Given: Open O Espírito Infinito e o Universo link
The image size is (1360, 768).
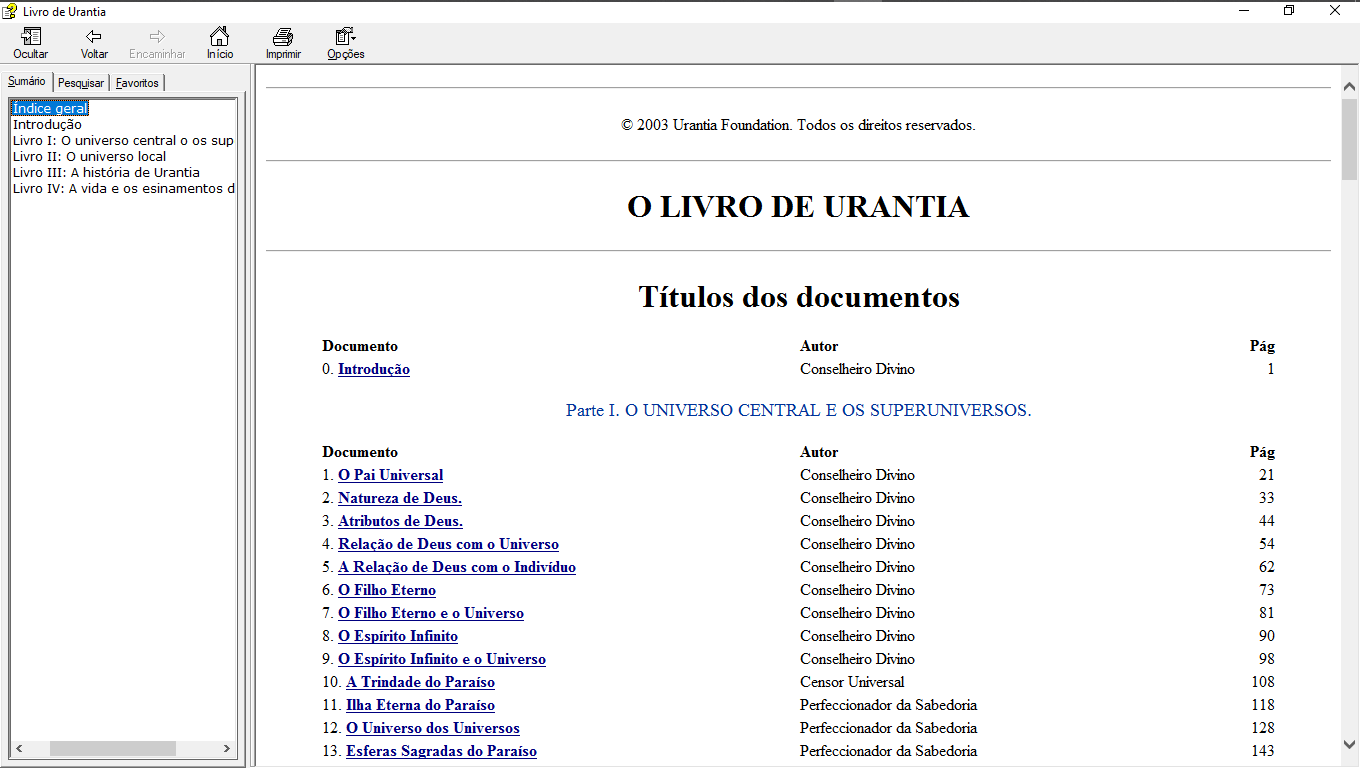Looking at the screenshot, I should [442, 659].
